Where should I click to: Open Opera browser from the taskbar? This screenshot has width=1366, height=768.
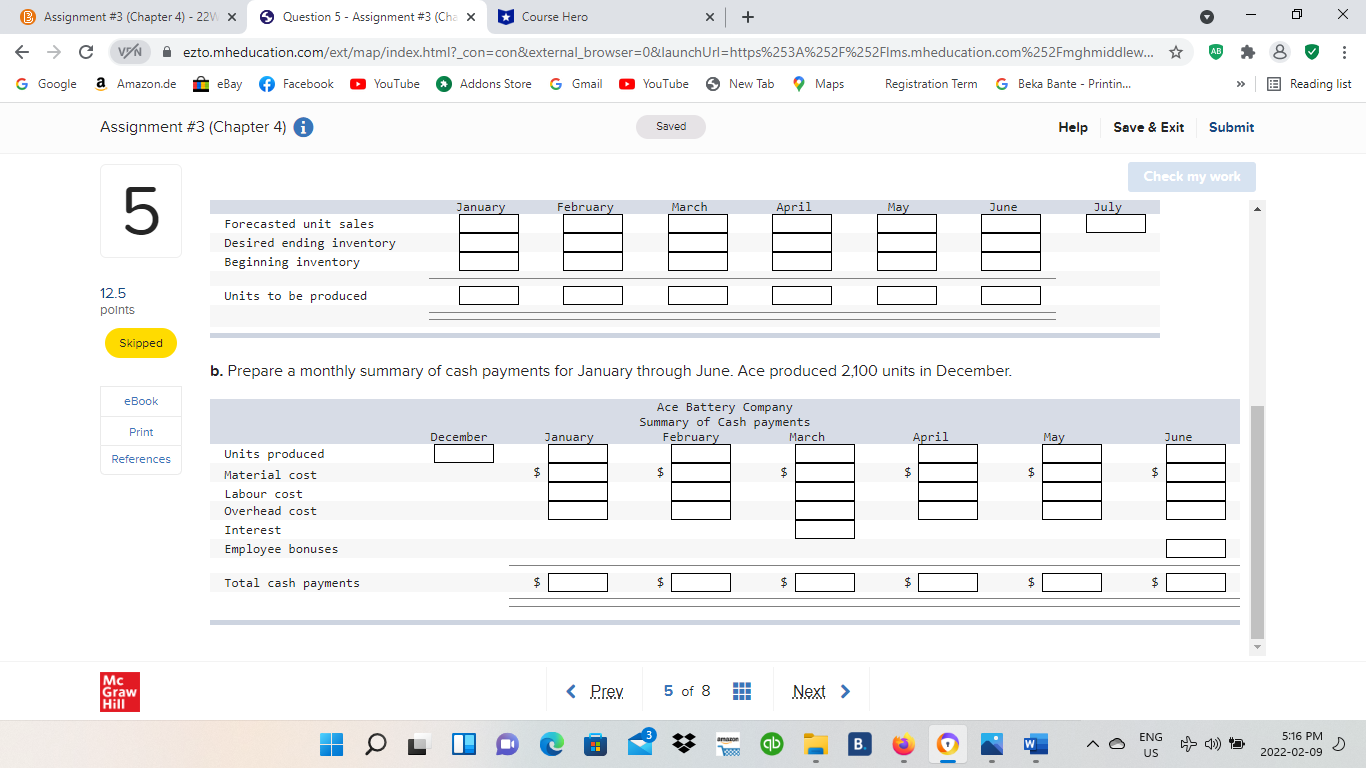coord(947,744)
